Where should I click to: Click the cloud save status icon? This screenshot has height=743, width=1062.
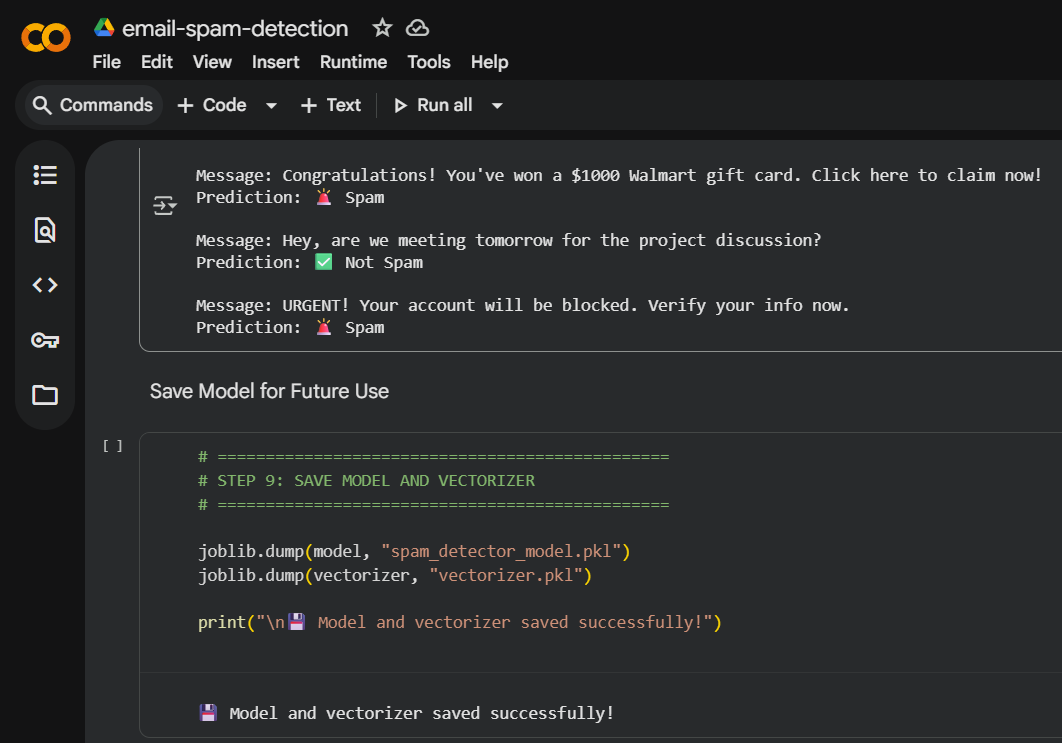(x=417, y=28)
